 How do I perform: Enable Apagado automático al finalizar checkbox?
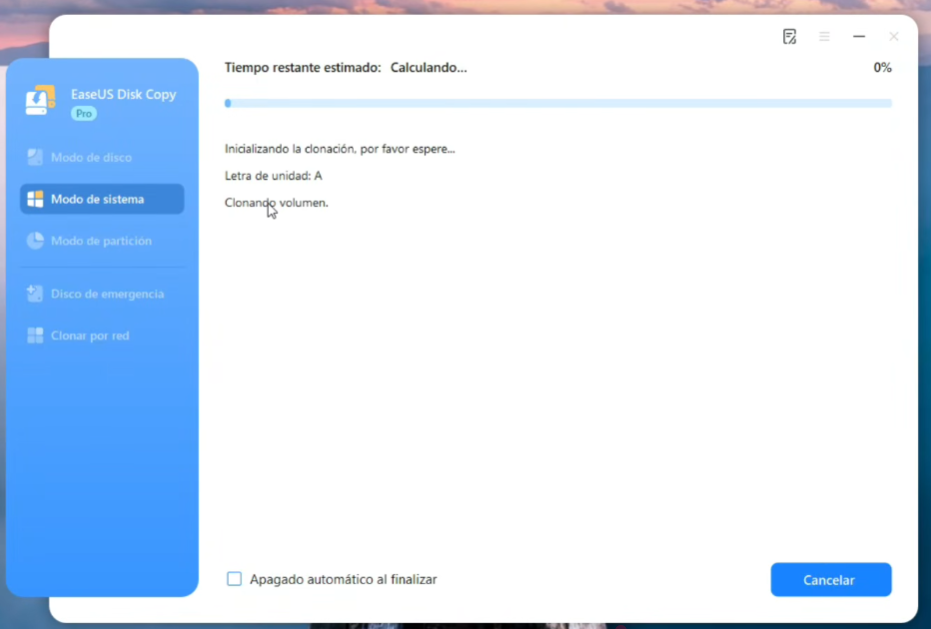tap(234, 579)
